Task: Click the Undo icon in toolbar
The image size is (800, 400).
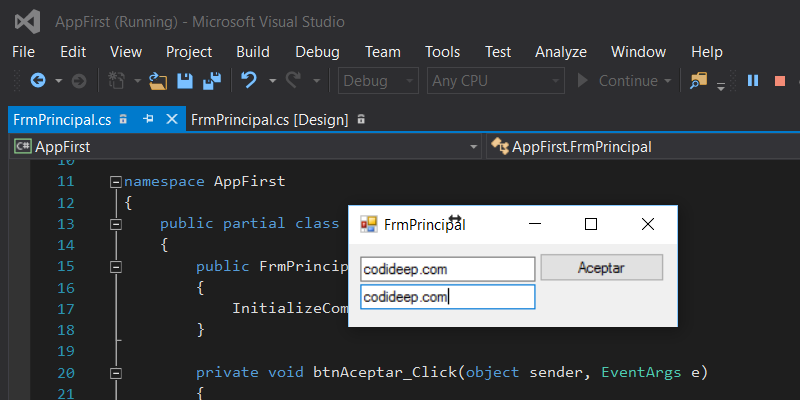Action: click(x=249, y=81)
